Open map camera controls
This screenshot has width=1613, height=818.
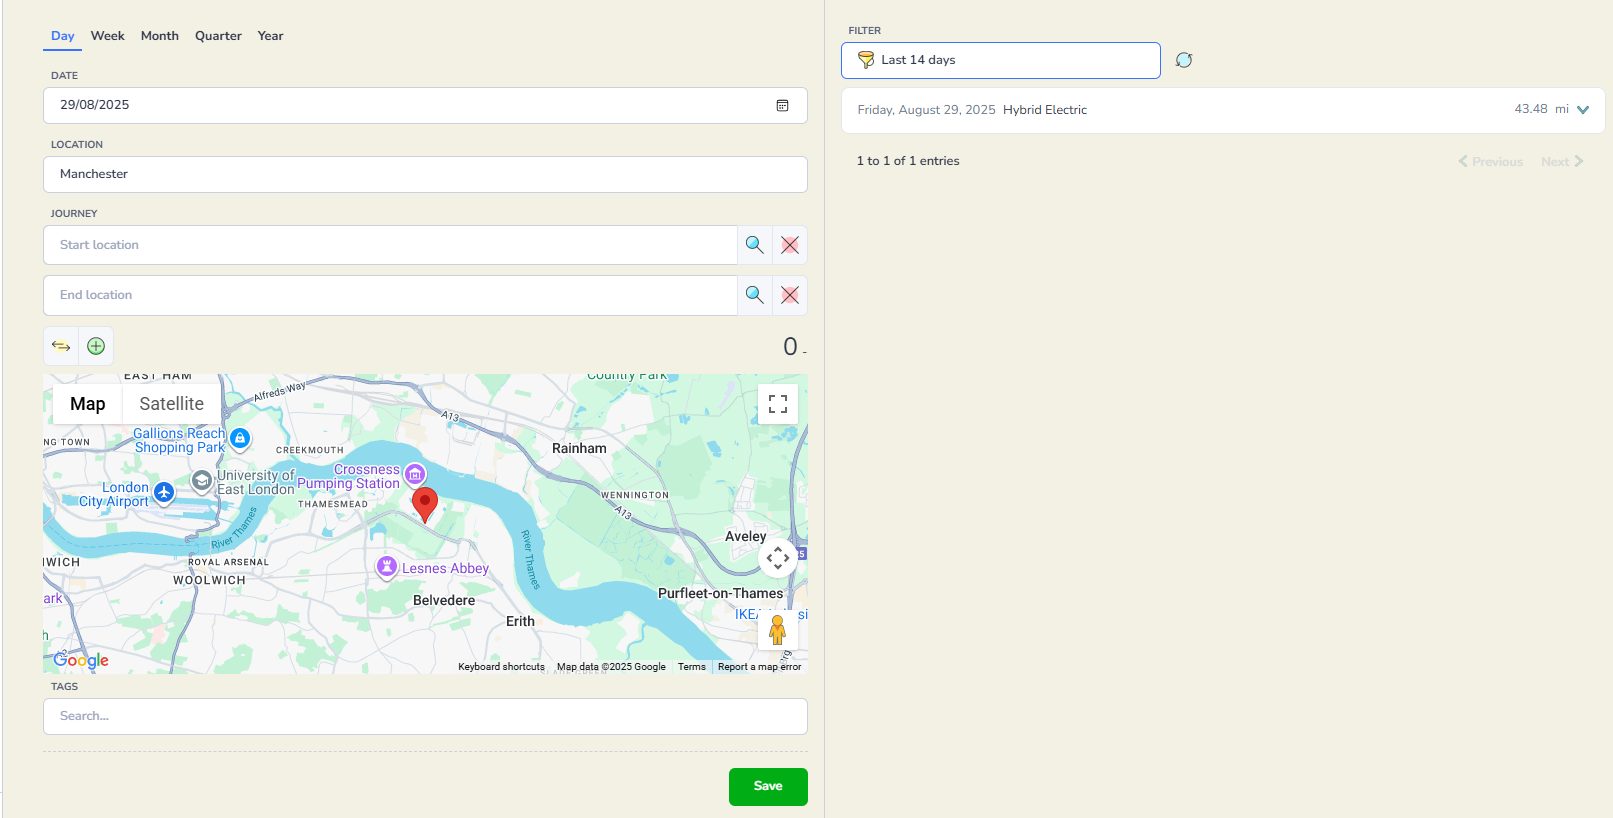click(x=778, y=558)
